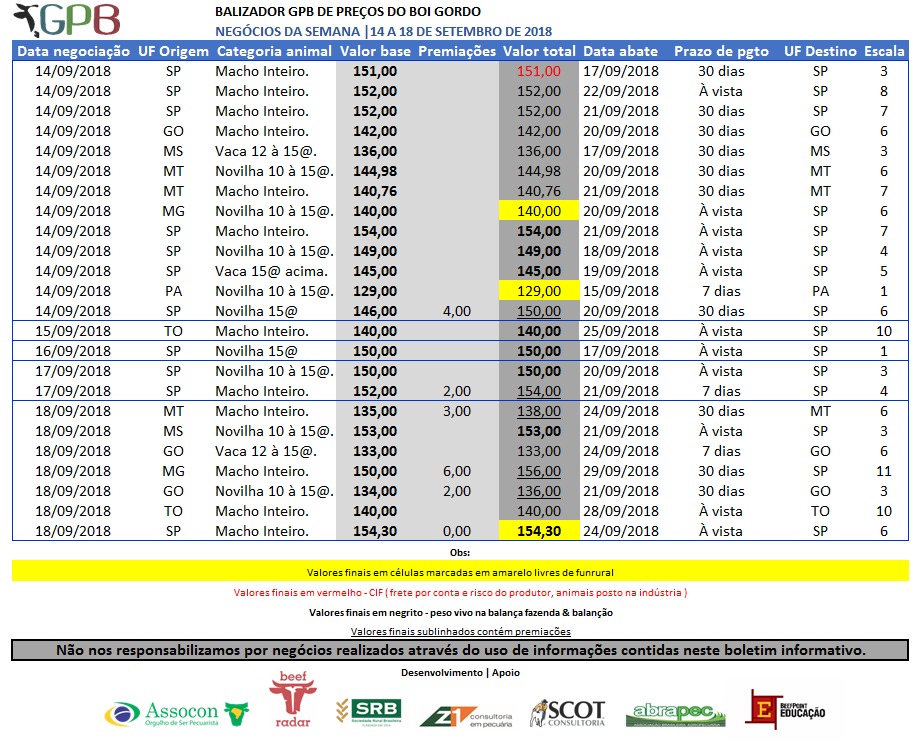Screen dimensions: 921x741
Task: Select the underlined 156,00 total value
Action: click(539, 471)
